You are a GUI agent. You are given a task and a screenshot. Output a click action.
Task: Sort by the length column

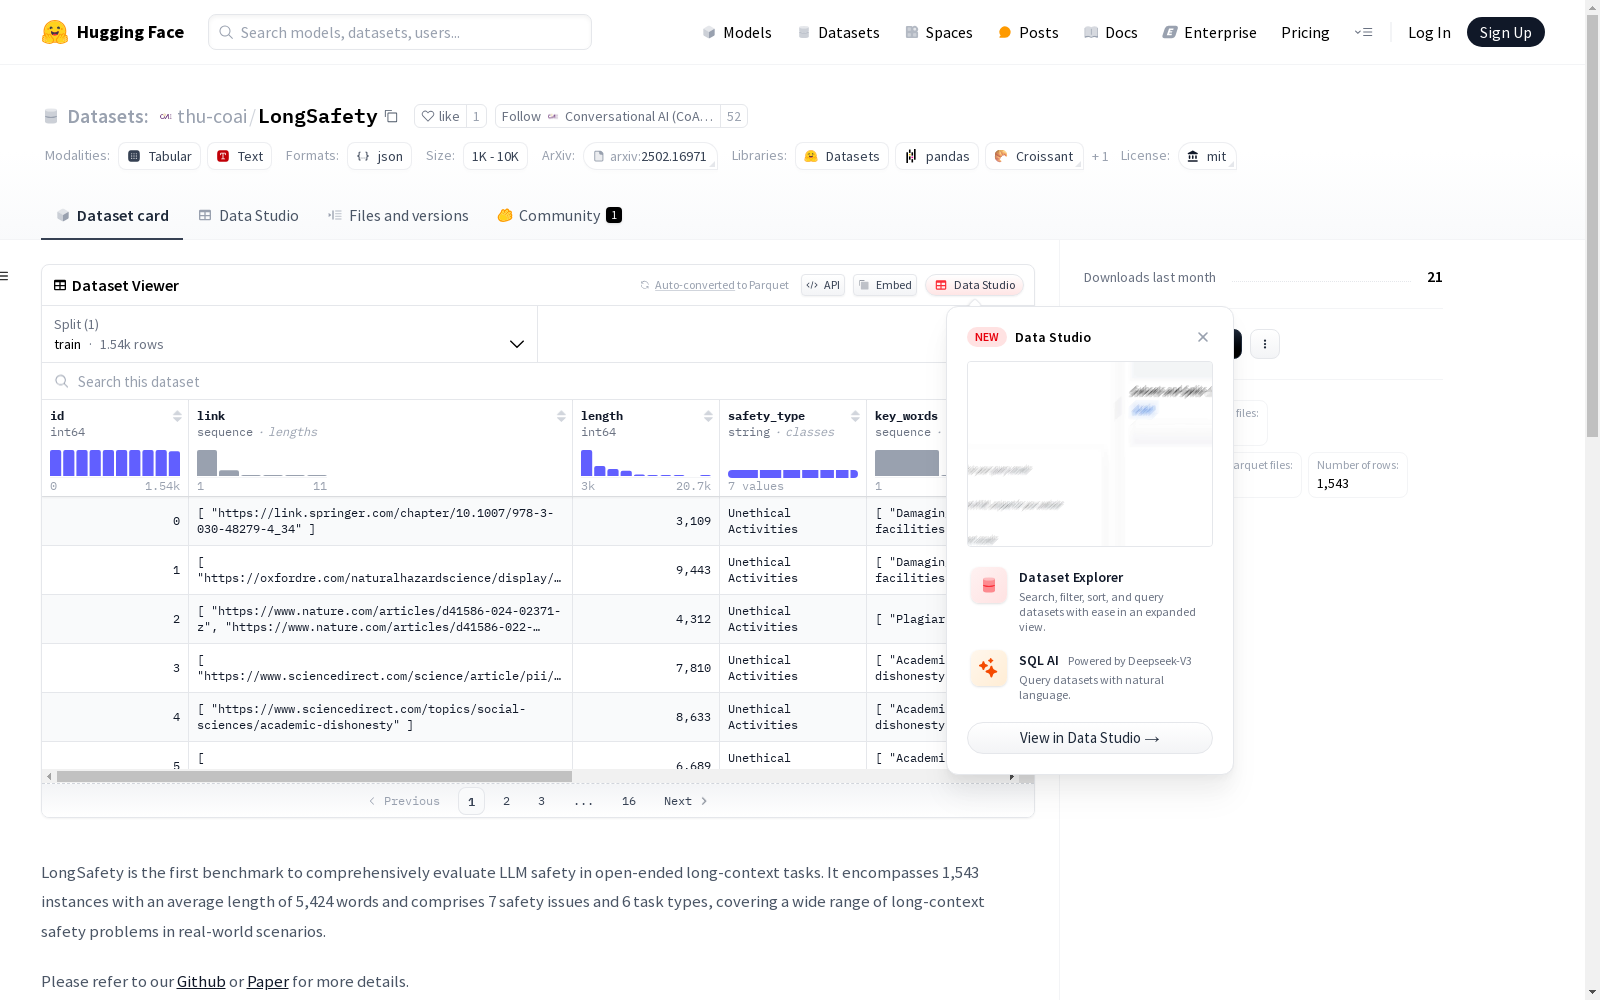[x=708, y=416]
